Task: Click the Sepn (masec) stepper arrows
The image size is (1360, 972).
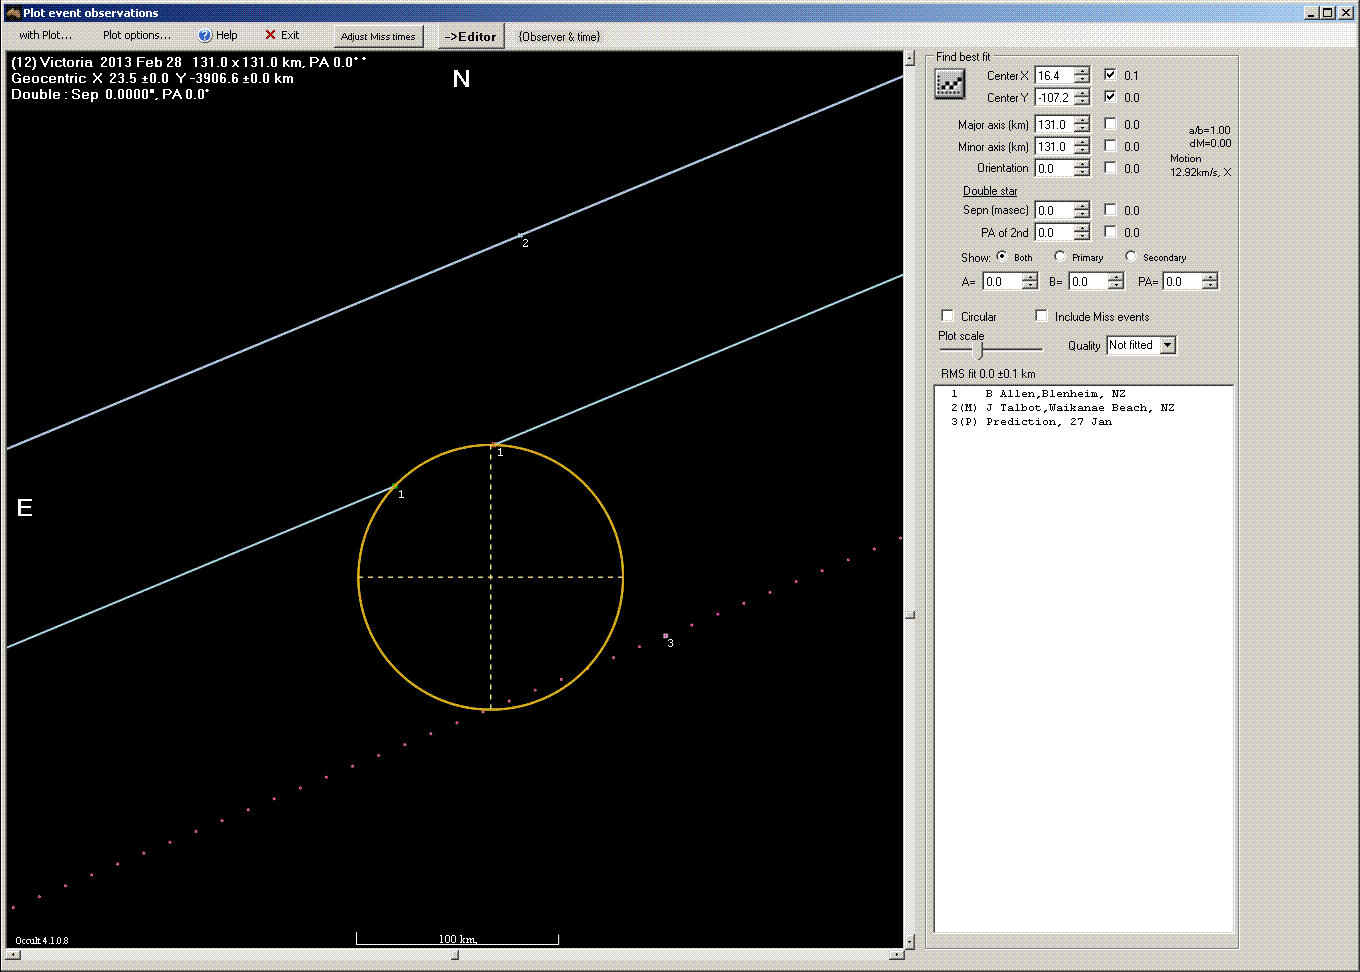Action: click(x=1081, y=211)
